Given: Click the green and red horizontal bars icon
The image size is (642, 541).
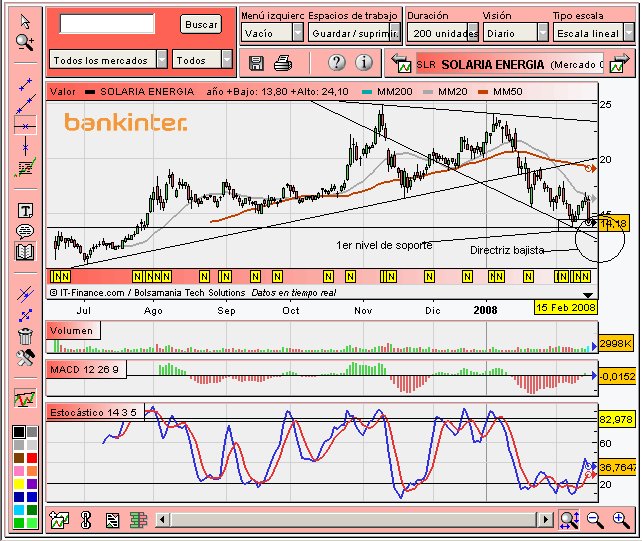Looking at the screenshot, I should [x=138, y=520].
